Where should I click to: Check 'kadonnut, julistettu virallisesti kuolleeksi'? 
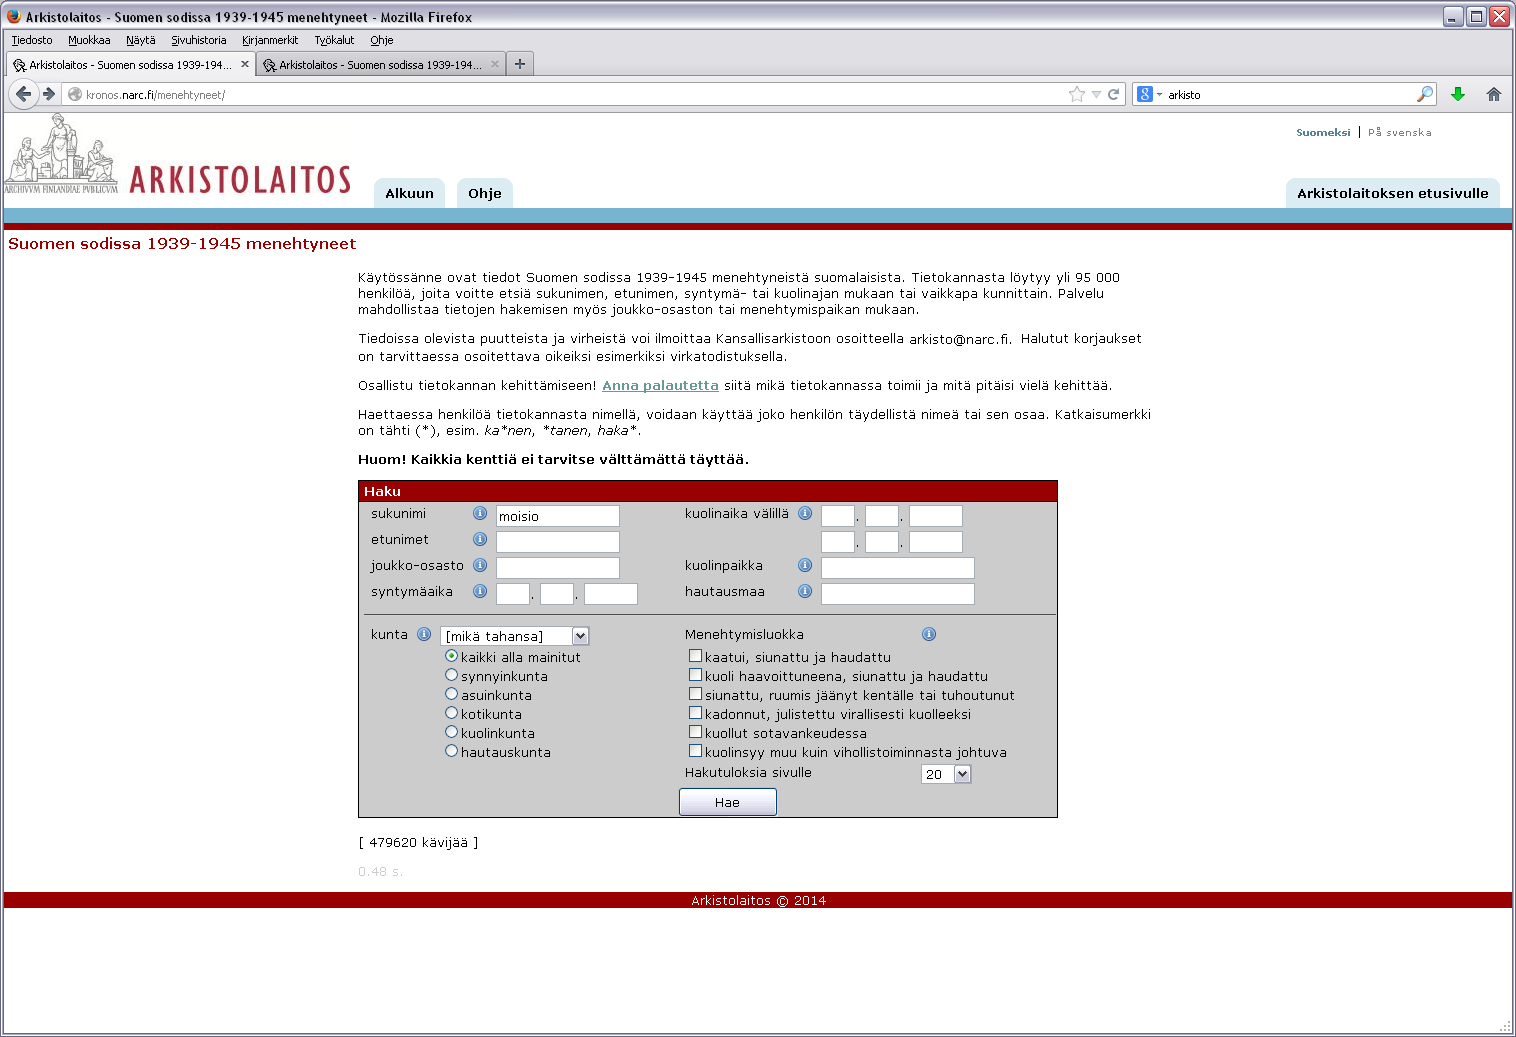coord(695,713)
